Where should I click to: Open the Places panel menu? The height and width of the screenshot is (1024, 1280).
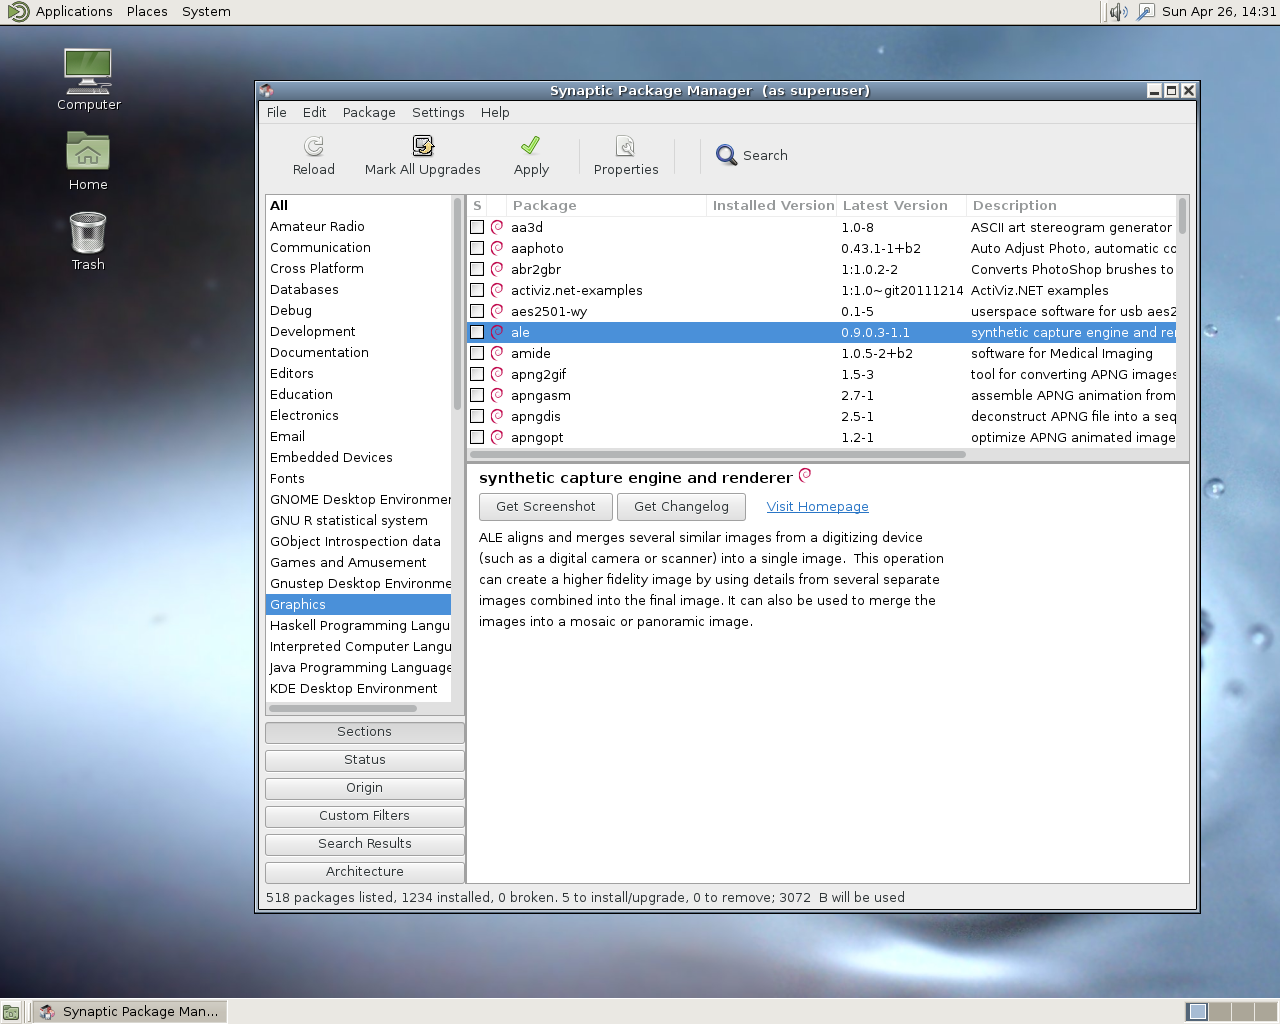(x=147, y=12)
